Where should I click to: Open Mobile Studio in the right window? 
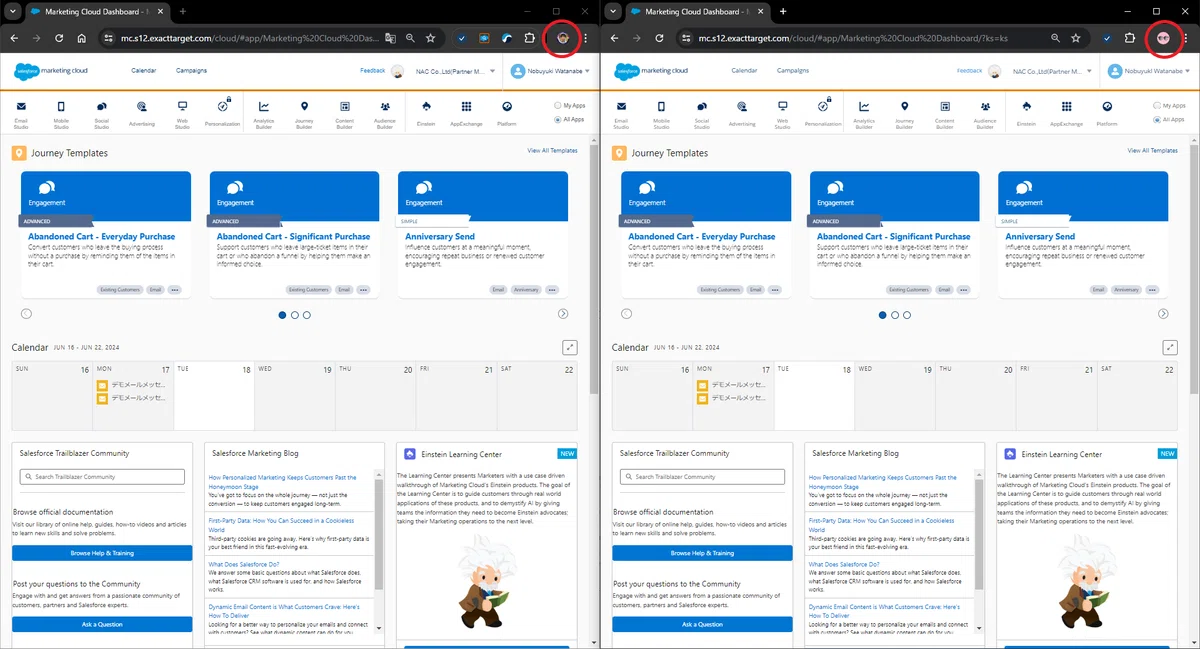coord(661,114)
